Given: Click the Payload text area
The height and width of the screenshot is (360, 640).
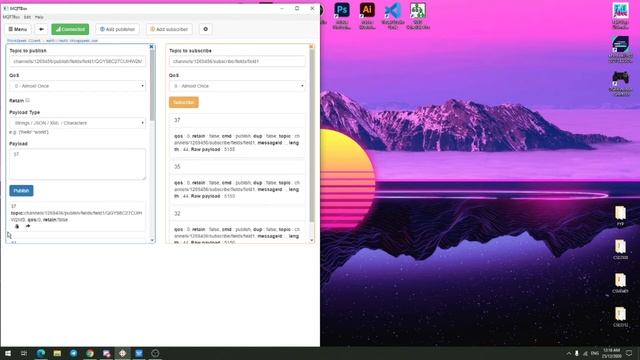Looking at the screenshot, I should pos(77,164).
